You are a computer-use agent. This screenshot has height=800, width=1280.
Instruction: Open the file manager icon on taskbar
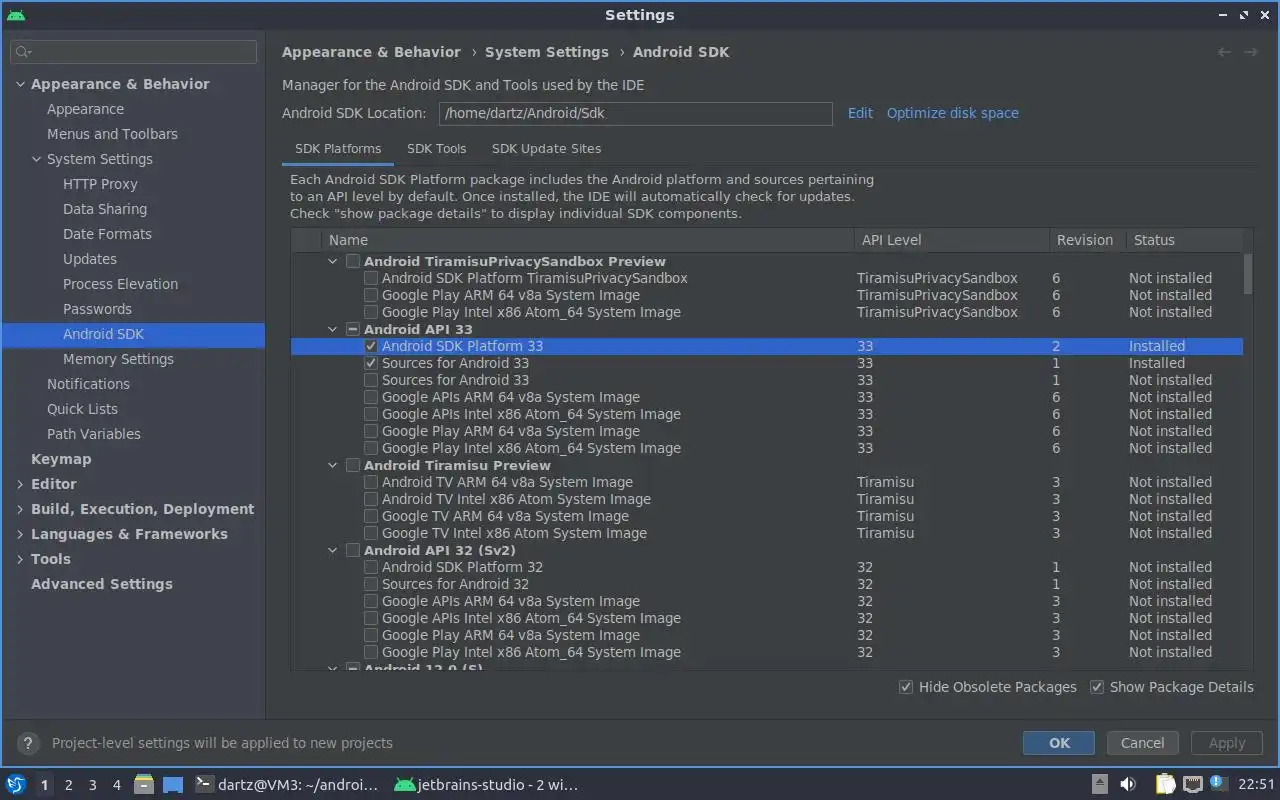point(144,784)
